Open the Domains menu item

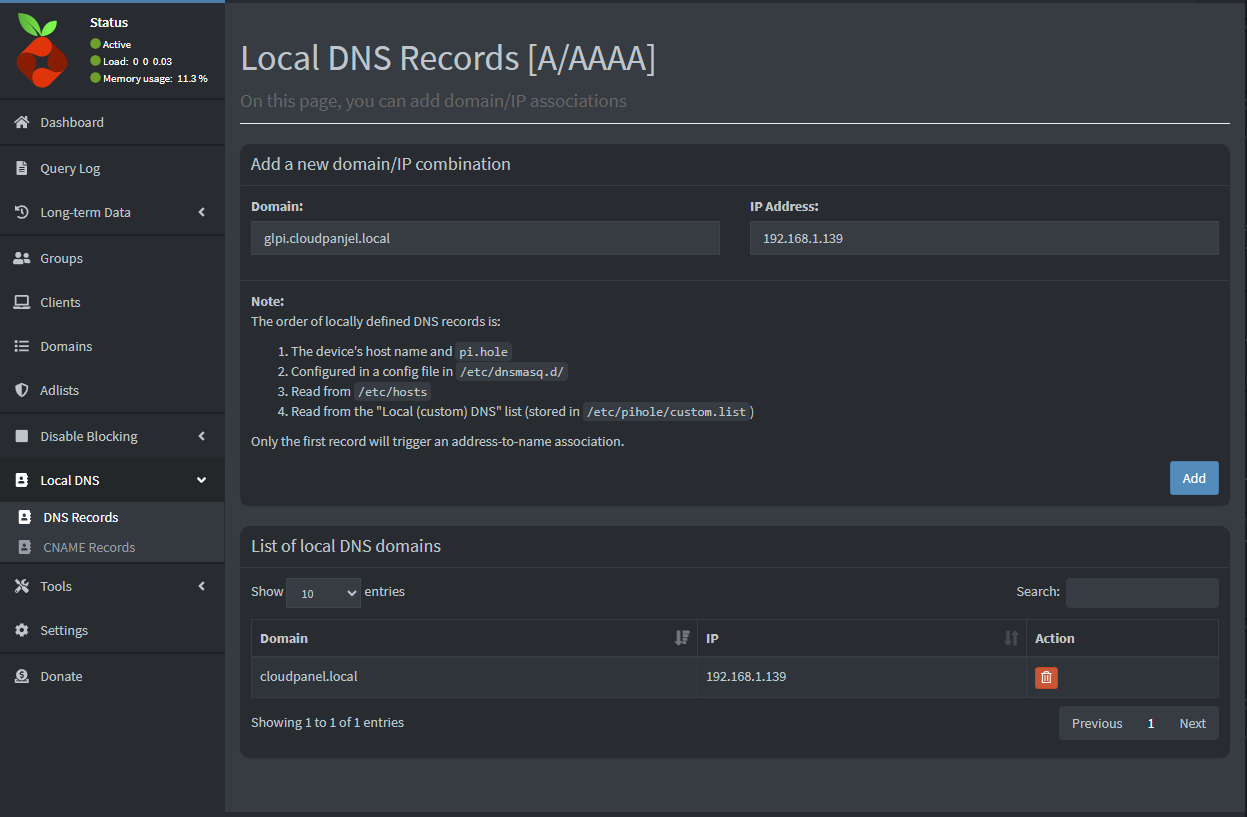coord(66,346)
